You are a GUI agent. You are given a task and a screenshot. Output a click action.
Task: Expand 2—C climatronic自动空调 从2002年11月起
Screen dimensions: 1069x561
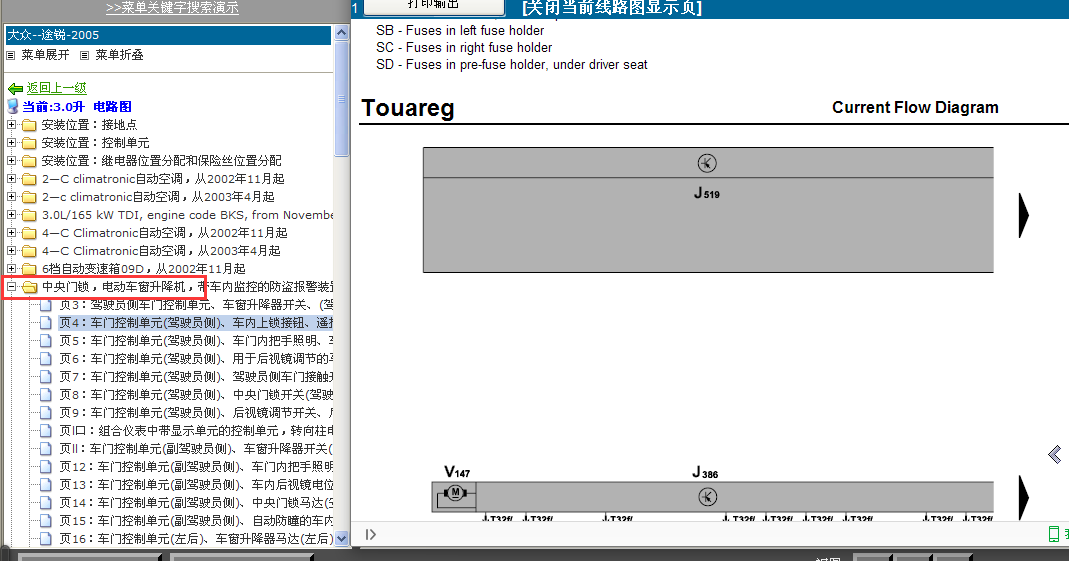pyautogui.click(x=11, y=179)
